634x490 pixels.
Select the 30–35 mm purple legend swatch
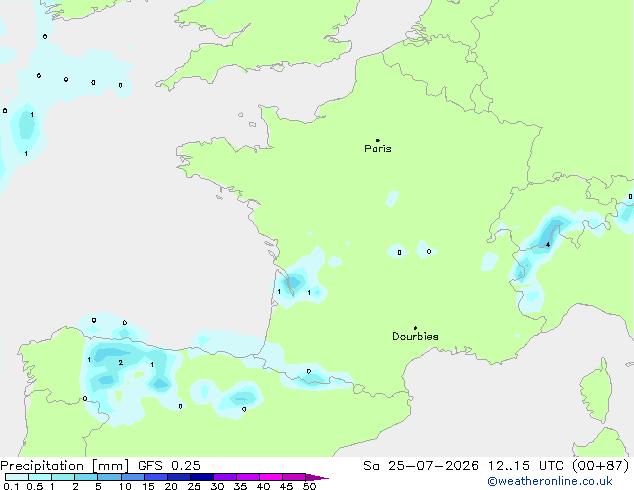pyautogui.click(x=225, y=477)
